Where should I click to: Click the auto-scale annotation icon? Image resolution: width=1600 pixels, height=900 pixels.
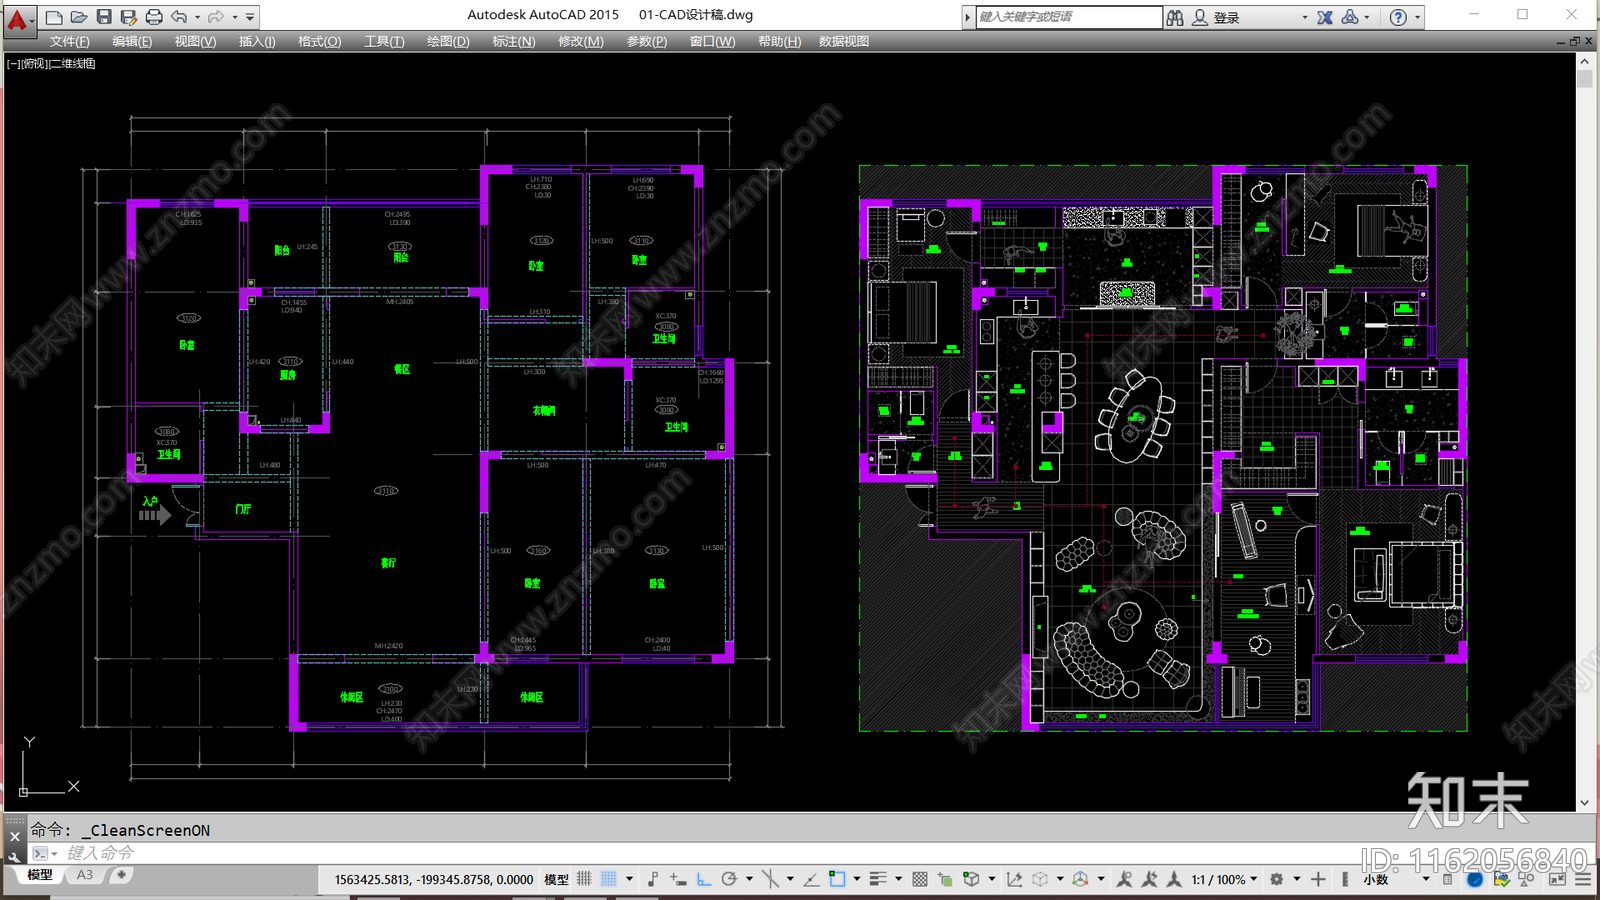[x=1149, y=880]
